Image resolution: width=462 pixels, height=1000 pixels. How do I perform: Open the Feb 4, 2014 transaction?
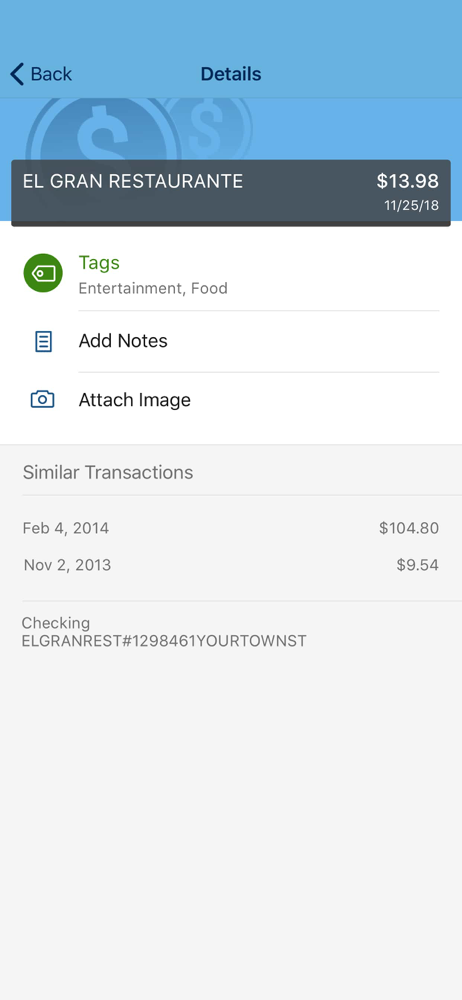coord(231,528)
